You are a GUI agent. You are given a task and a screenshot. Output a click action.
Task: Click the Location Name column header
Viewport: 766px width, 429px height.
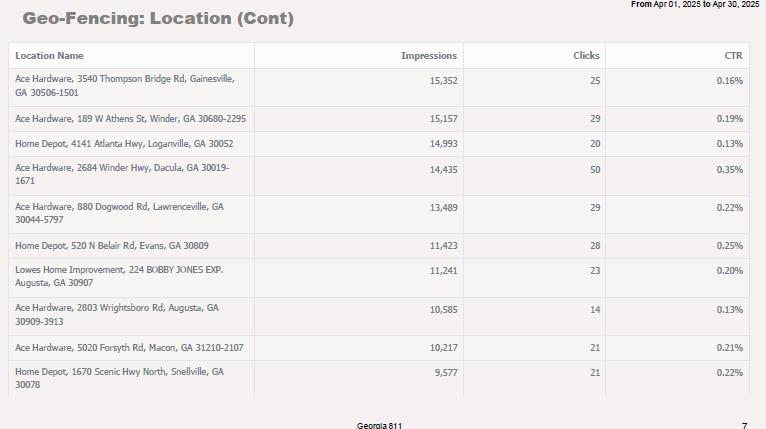point(49,56)
